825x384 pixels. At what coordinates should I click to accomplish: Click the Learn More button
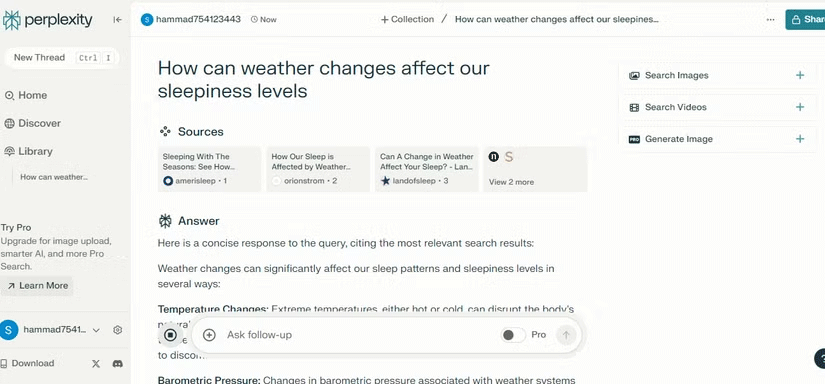pyautogui.click(x=37, y=286)
